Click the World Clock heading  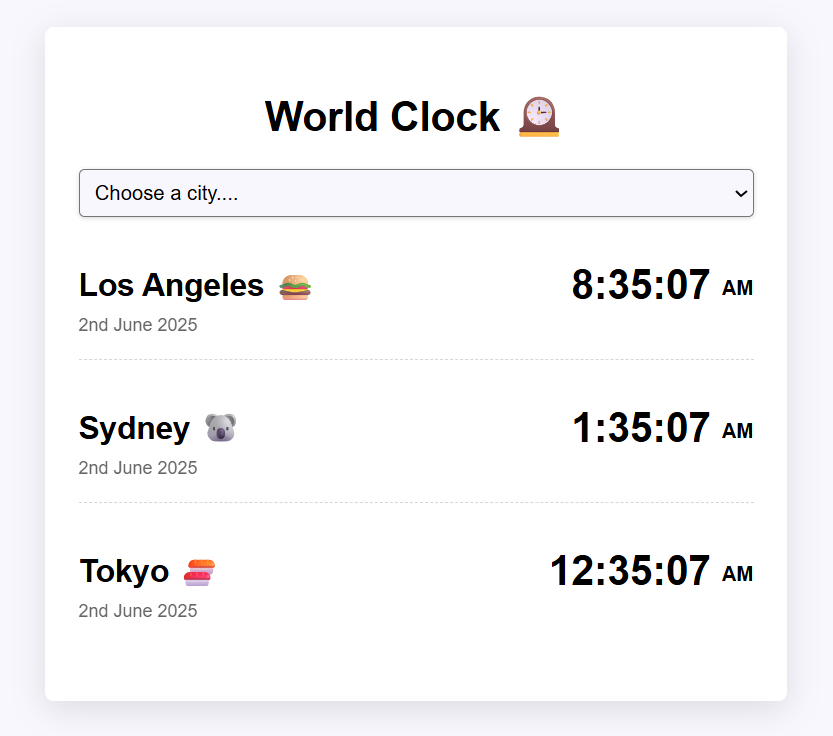(x=382, y=117)
